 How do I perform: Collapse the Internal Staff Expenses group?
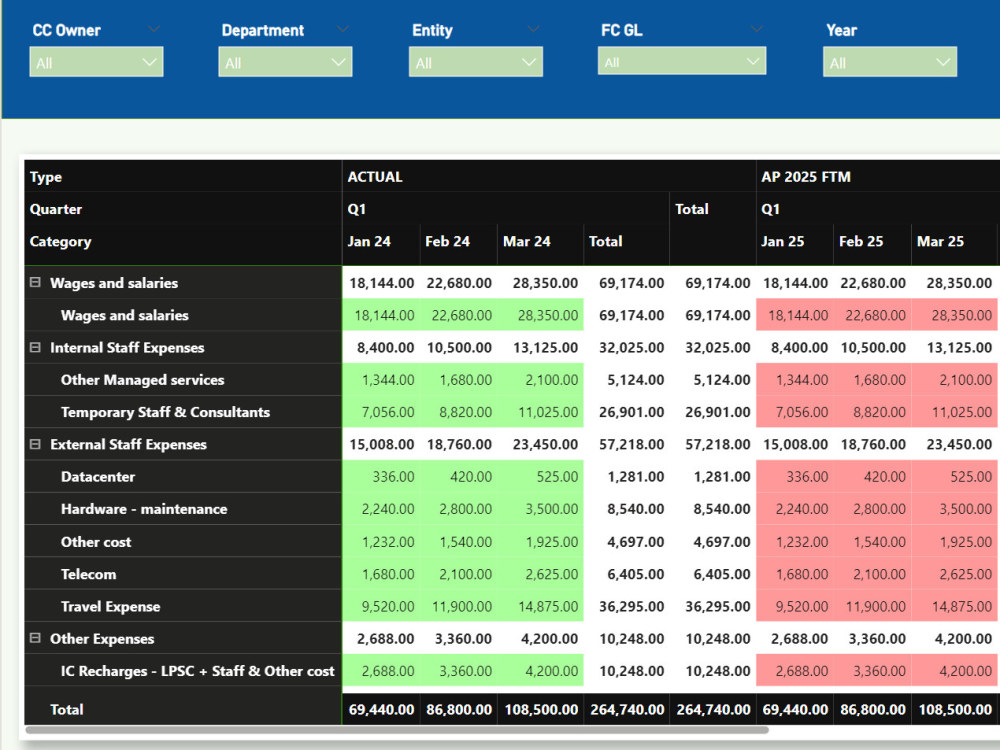click(35, 347)
